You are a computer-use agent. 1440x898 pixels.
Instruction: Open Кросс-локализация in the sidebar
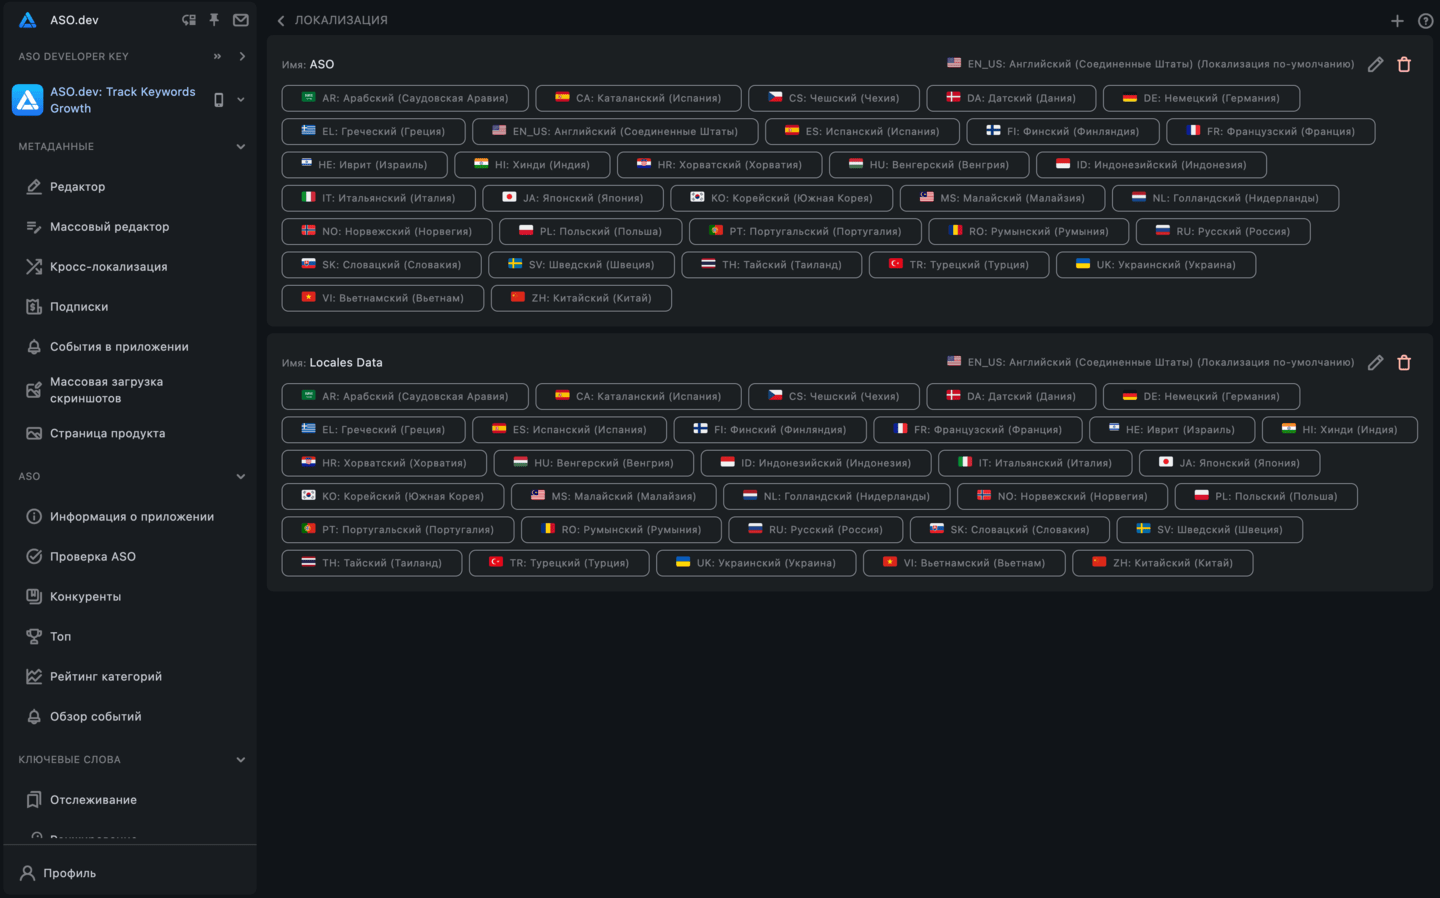(108, 267)
